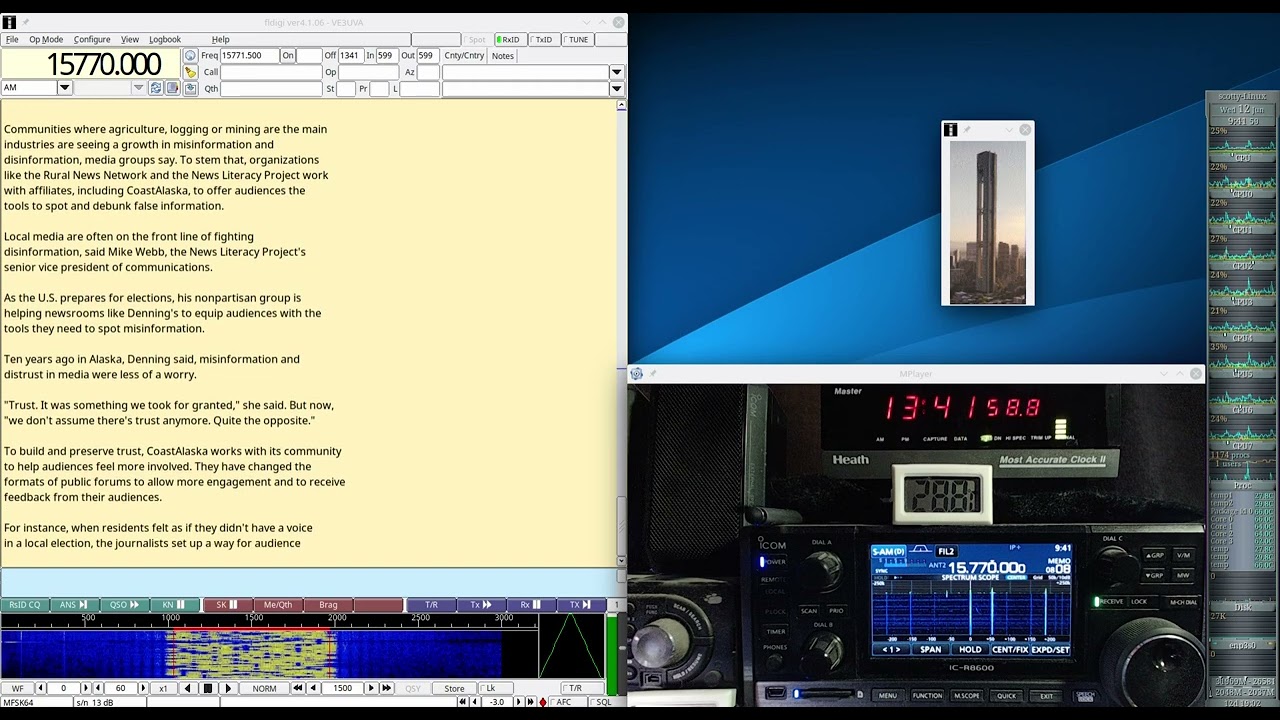Click single right arrow beside the 1500 field
The image size is (1280, 720).
[371, 688]
